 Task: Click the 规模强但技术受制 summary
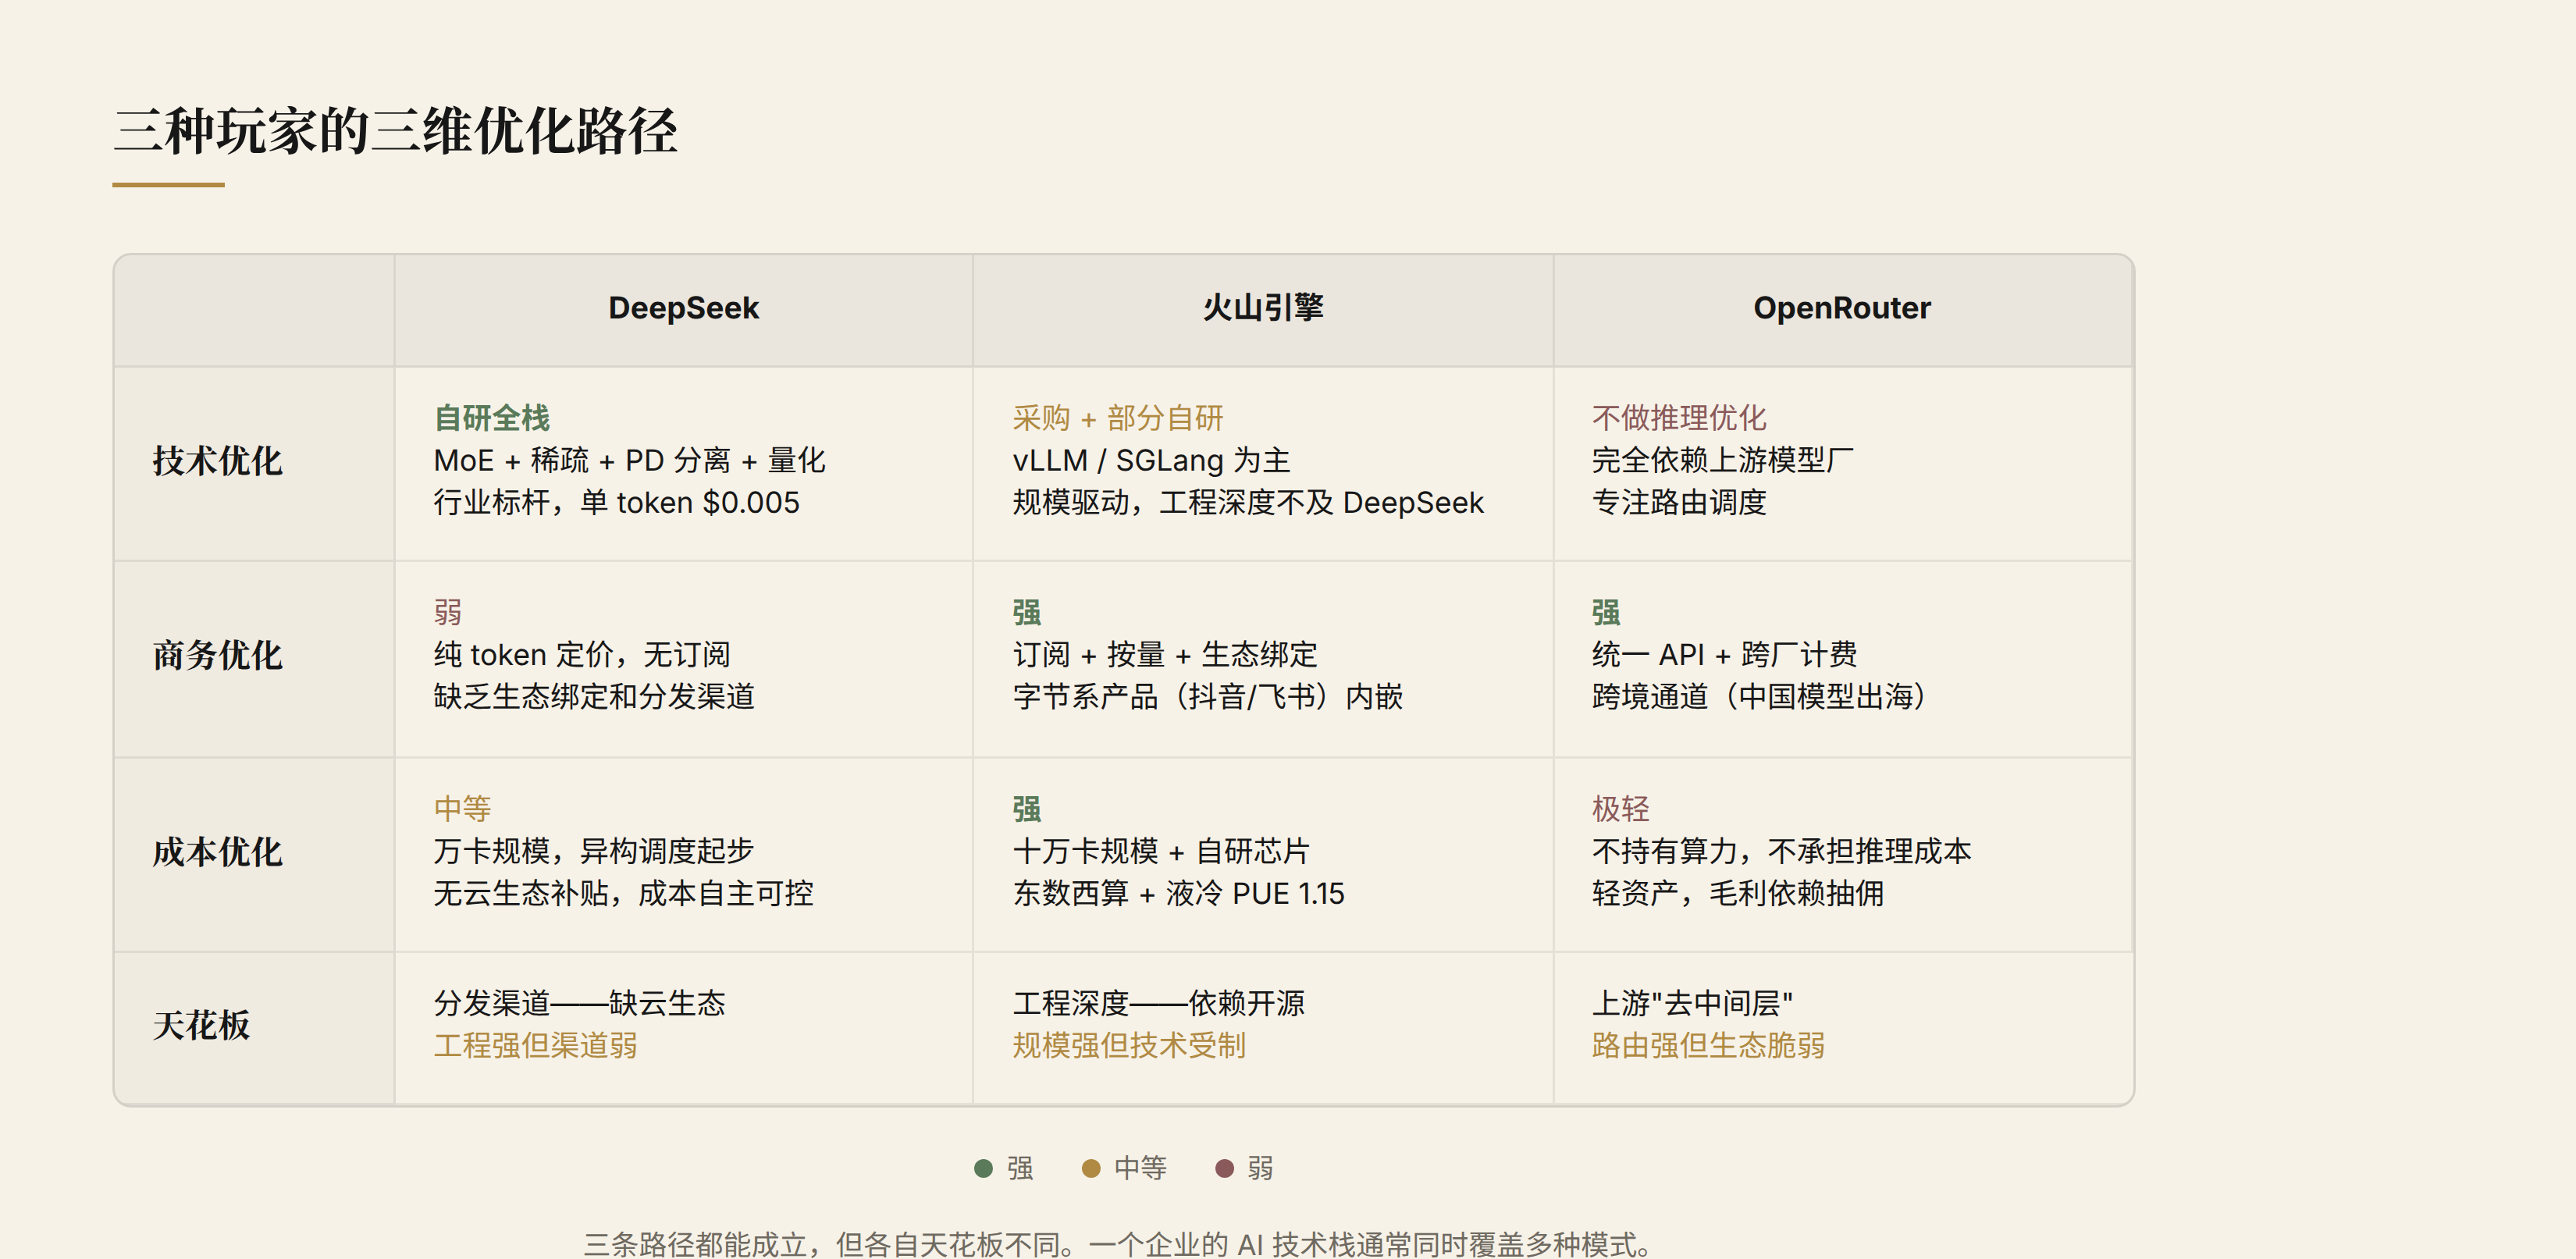pyautogui.click(x=1129, y=1045)
